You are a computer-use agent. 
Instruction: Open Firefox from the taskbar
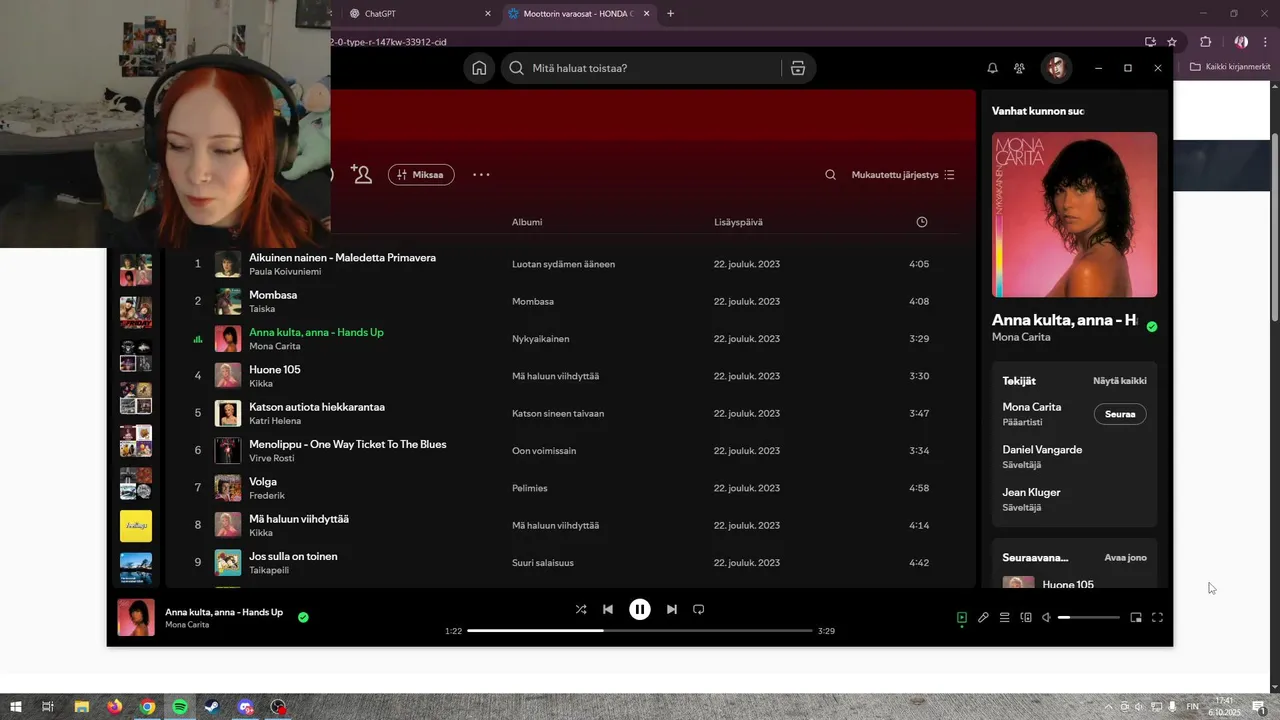point(114,707)
